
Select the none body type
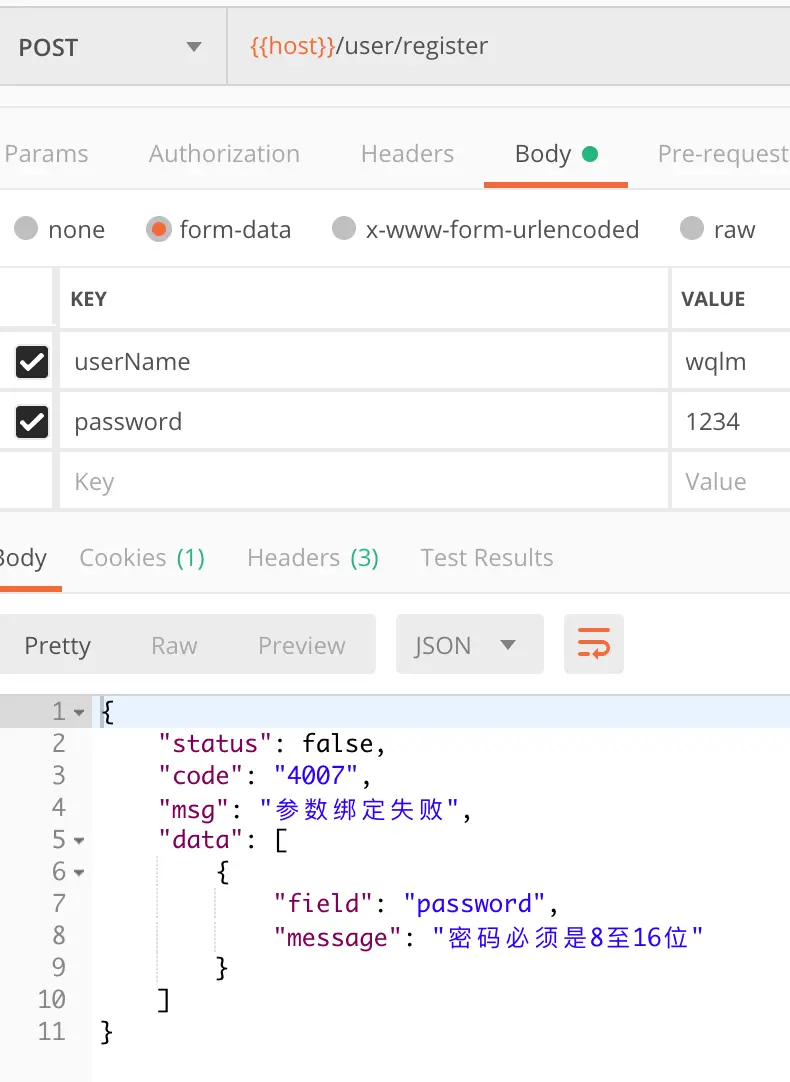[27, 229]
